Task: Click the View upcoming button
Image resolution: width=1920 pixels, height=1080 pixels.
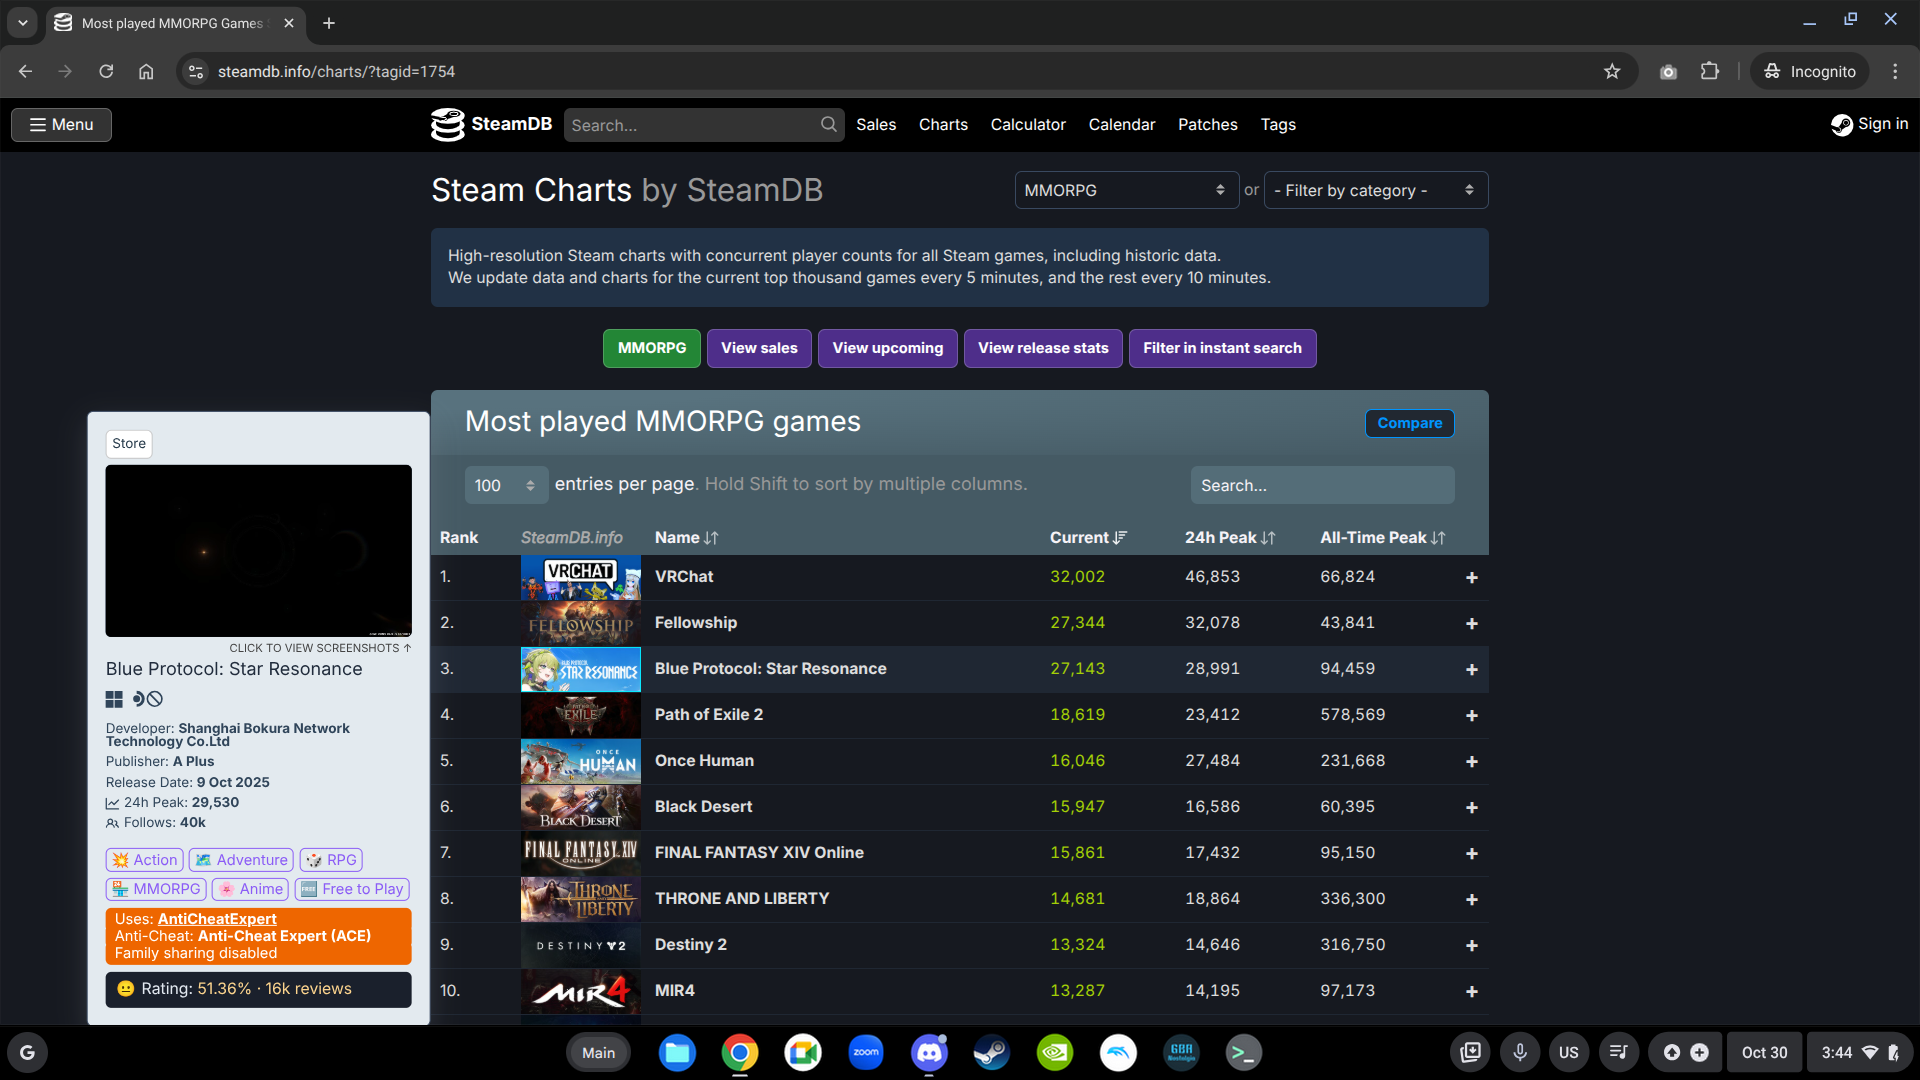Action: (887, 348)
